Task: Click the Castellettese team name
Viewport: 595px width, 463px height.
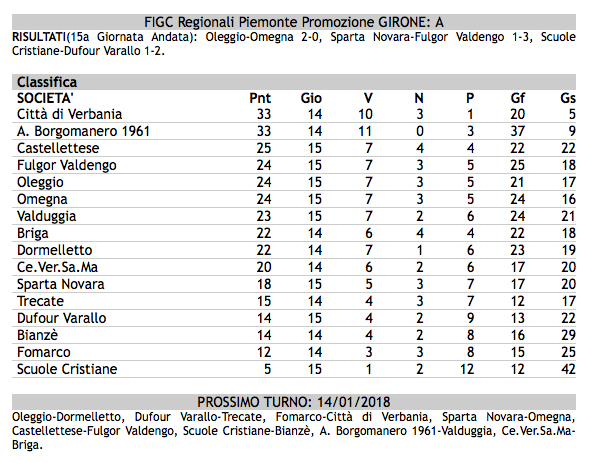Action: [58, 148]
